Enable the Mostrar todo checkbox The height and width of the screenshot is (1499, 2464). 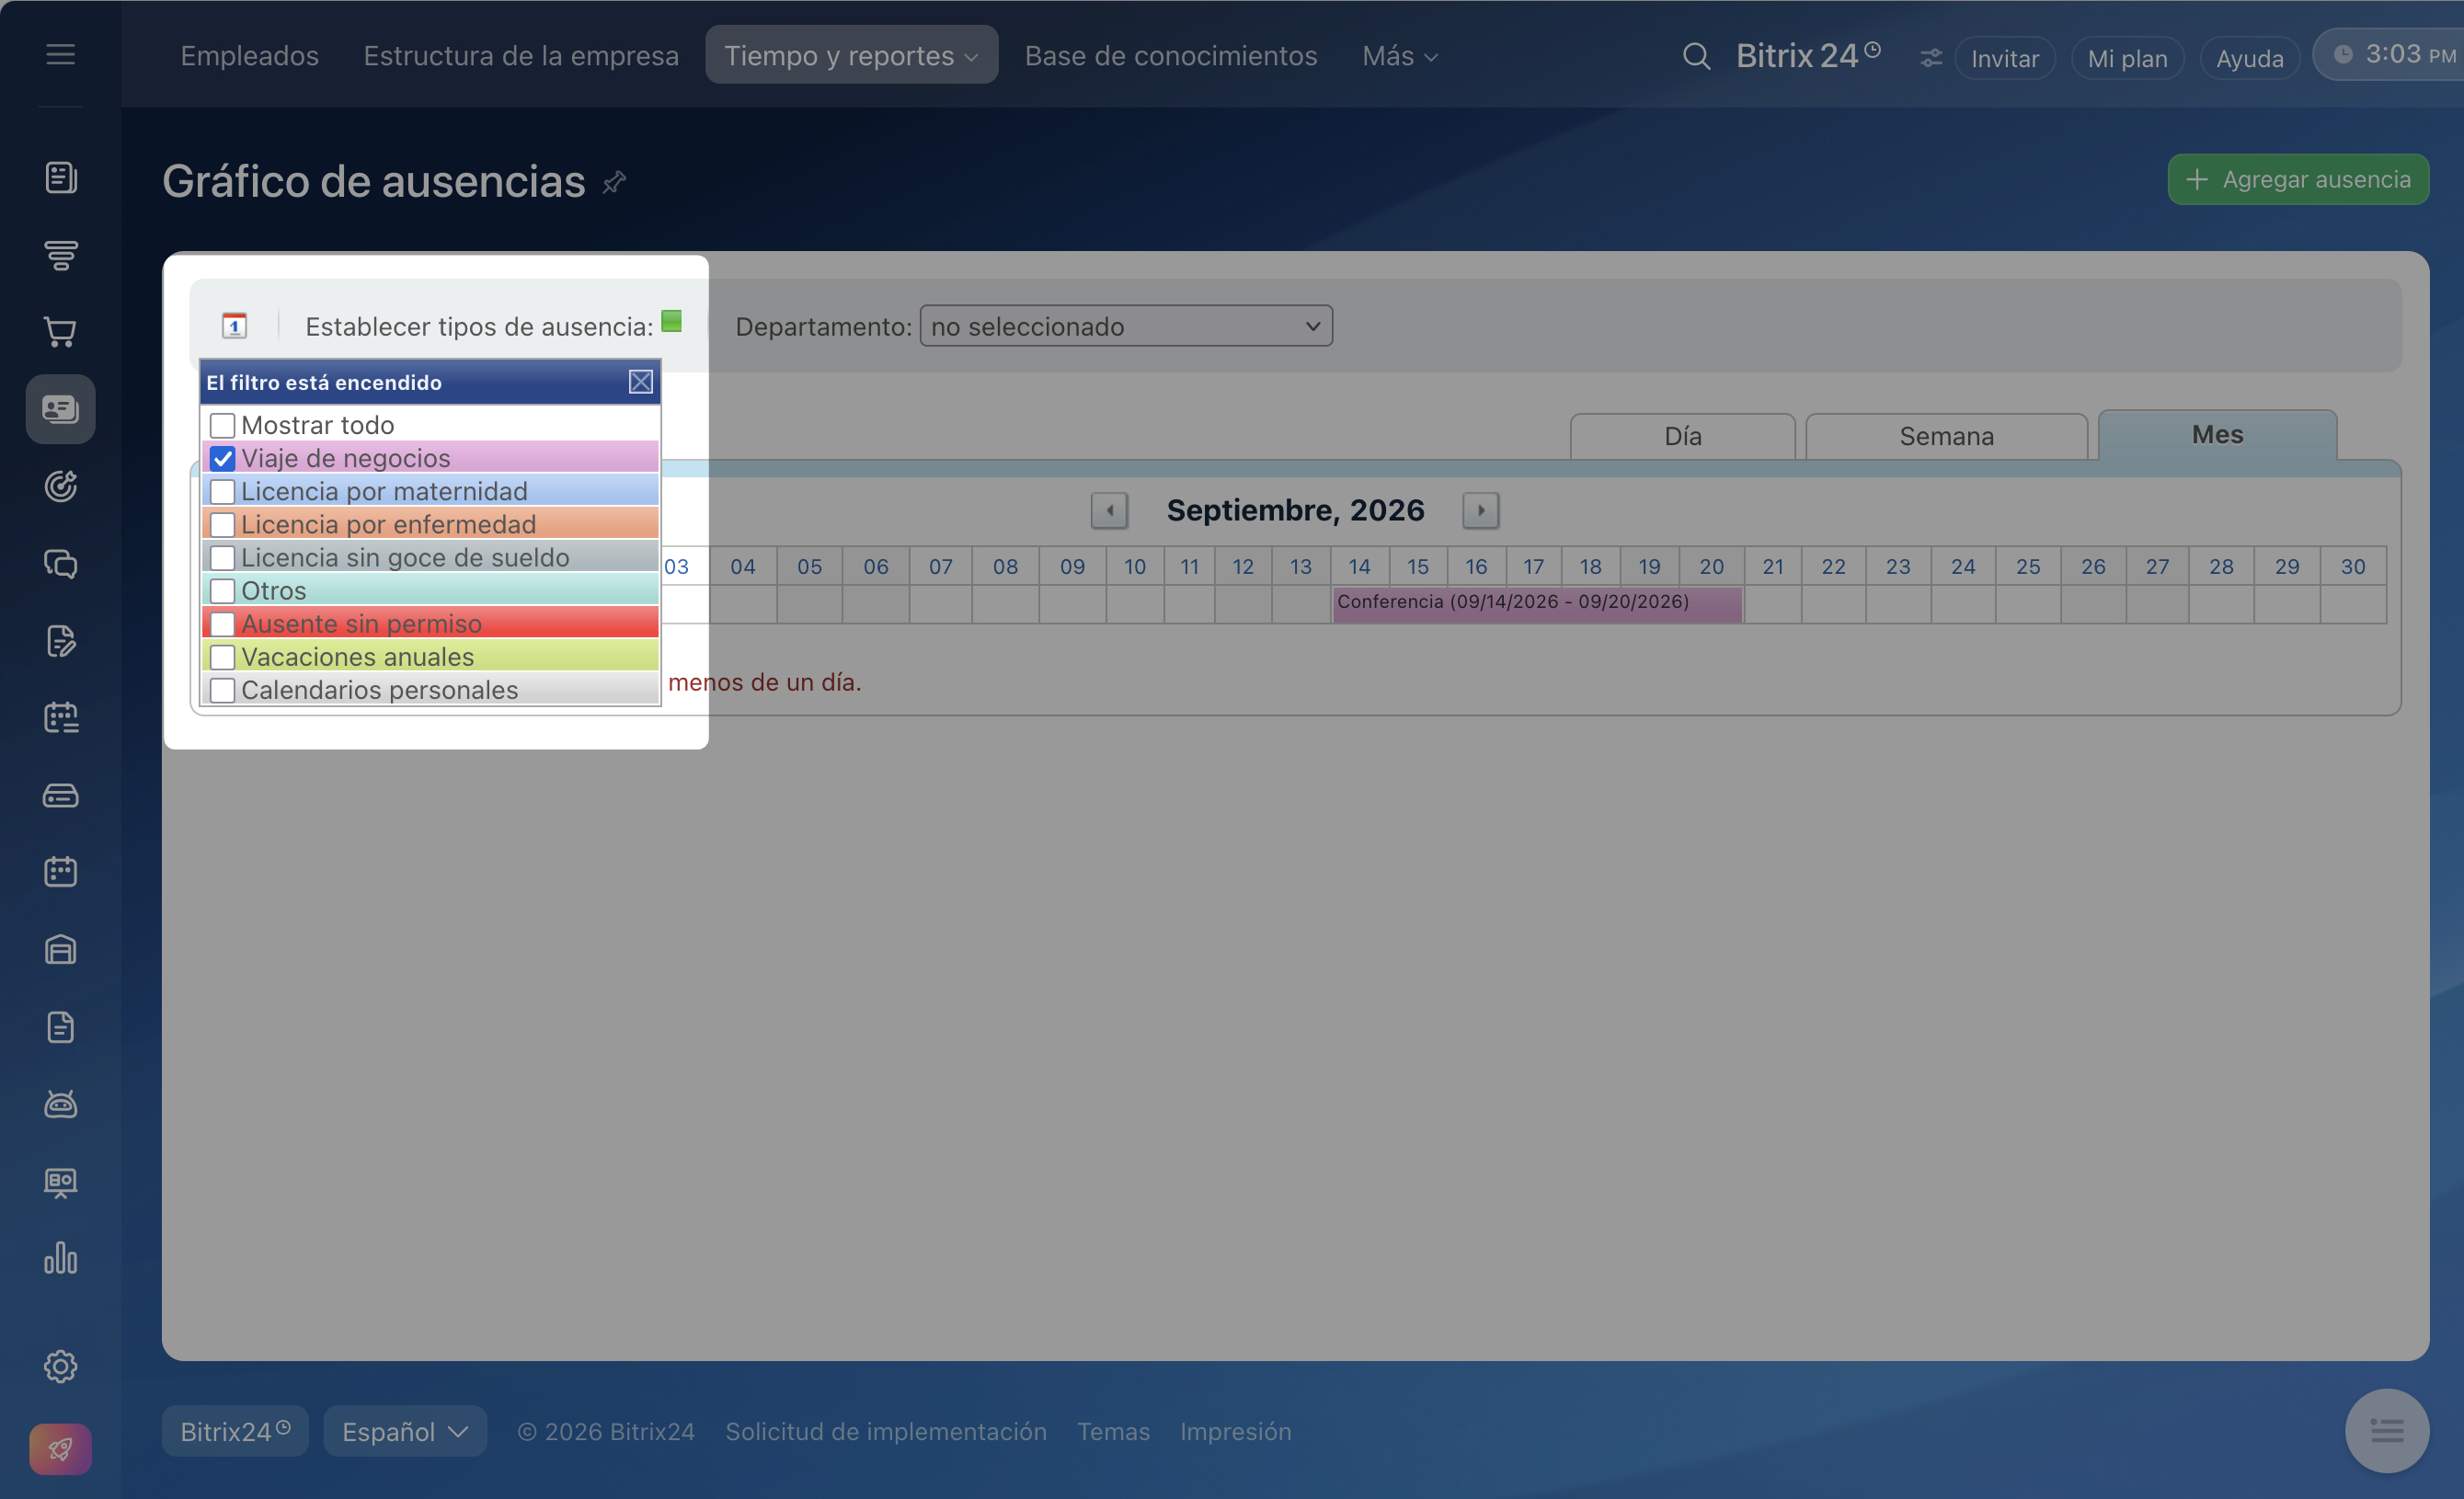click(x=222, y=426)
